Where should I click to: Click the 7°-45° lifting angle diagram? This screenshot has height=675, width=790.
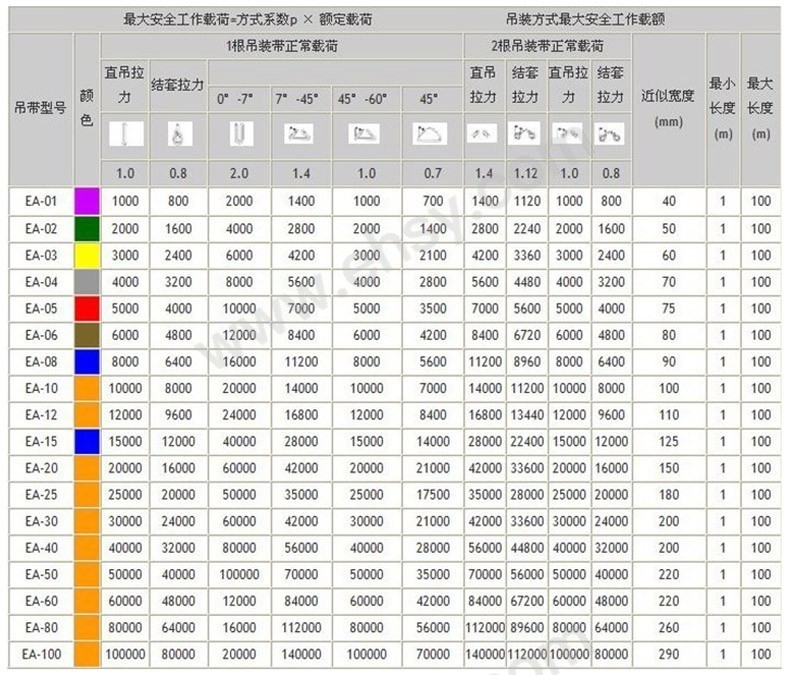299,134
